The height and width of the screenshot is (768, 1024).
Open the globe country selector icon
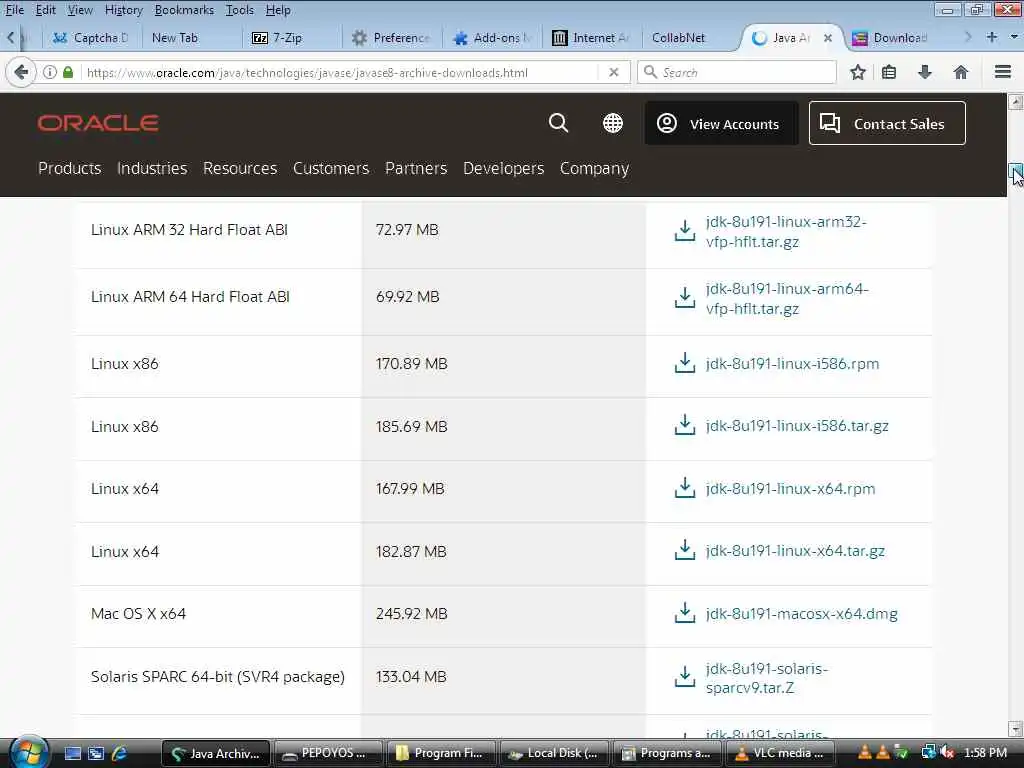(x=613, y=123)
